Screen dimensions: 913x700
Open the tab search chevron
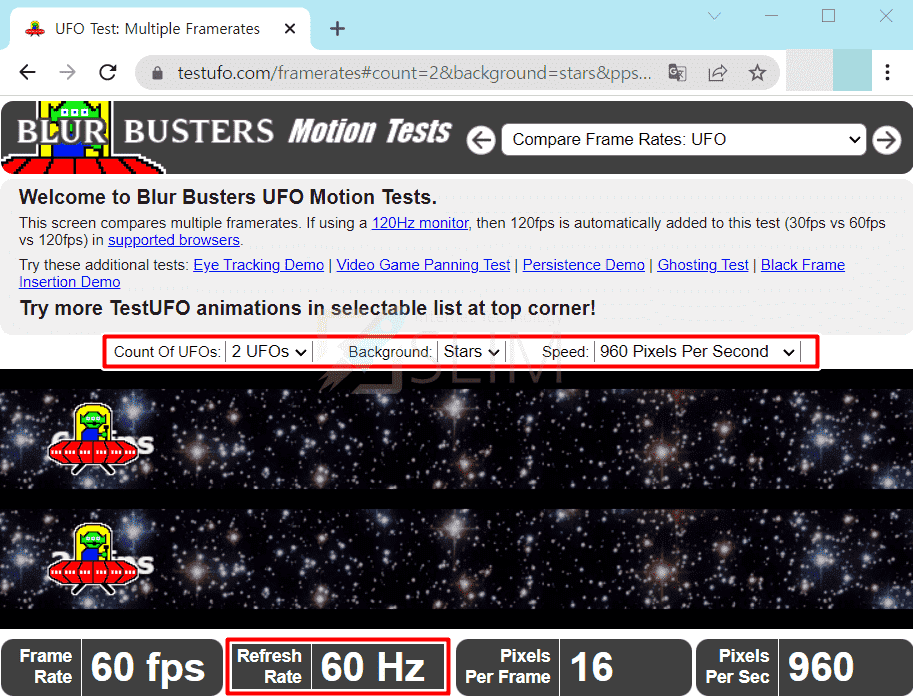[714, 16]
